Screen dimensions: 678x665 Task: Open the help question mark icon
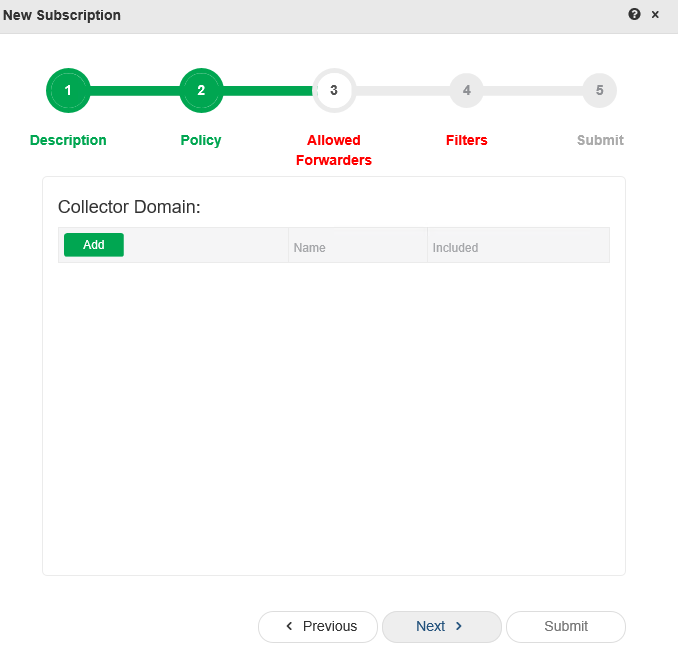click(x=634, y=14)
